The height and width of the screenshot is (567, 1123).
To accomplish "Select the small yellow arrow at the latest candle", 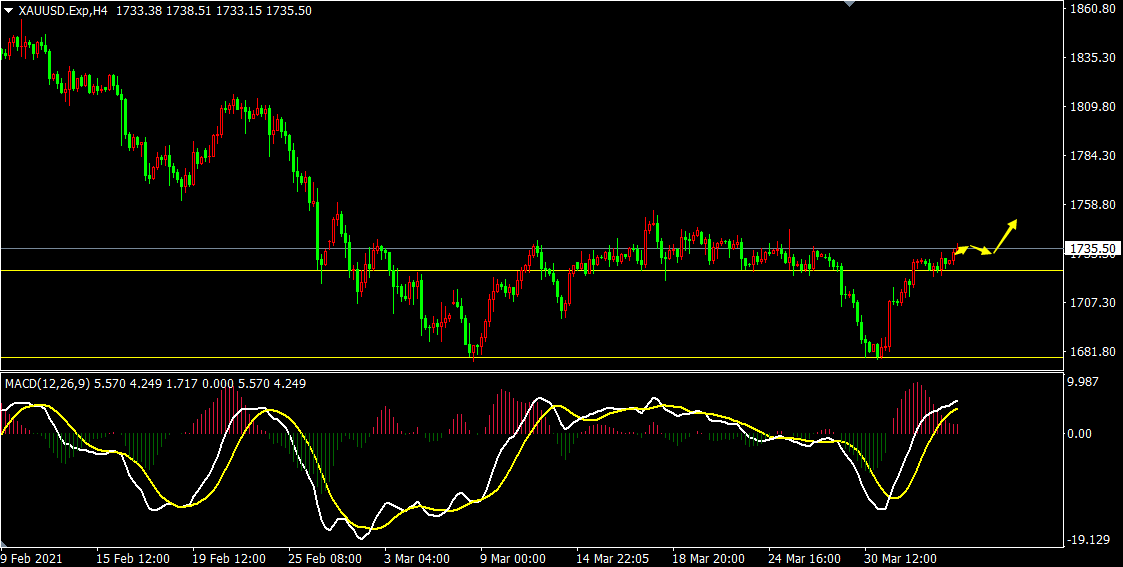I will point(961,248).
